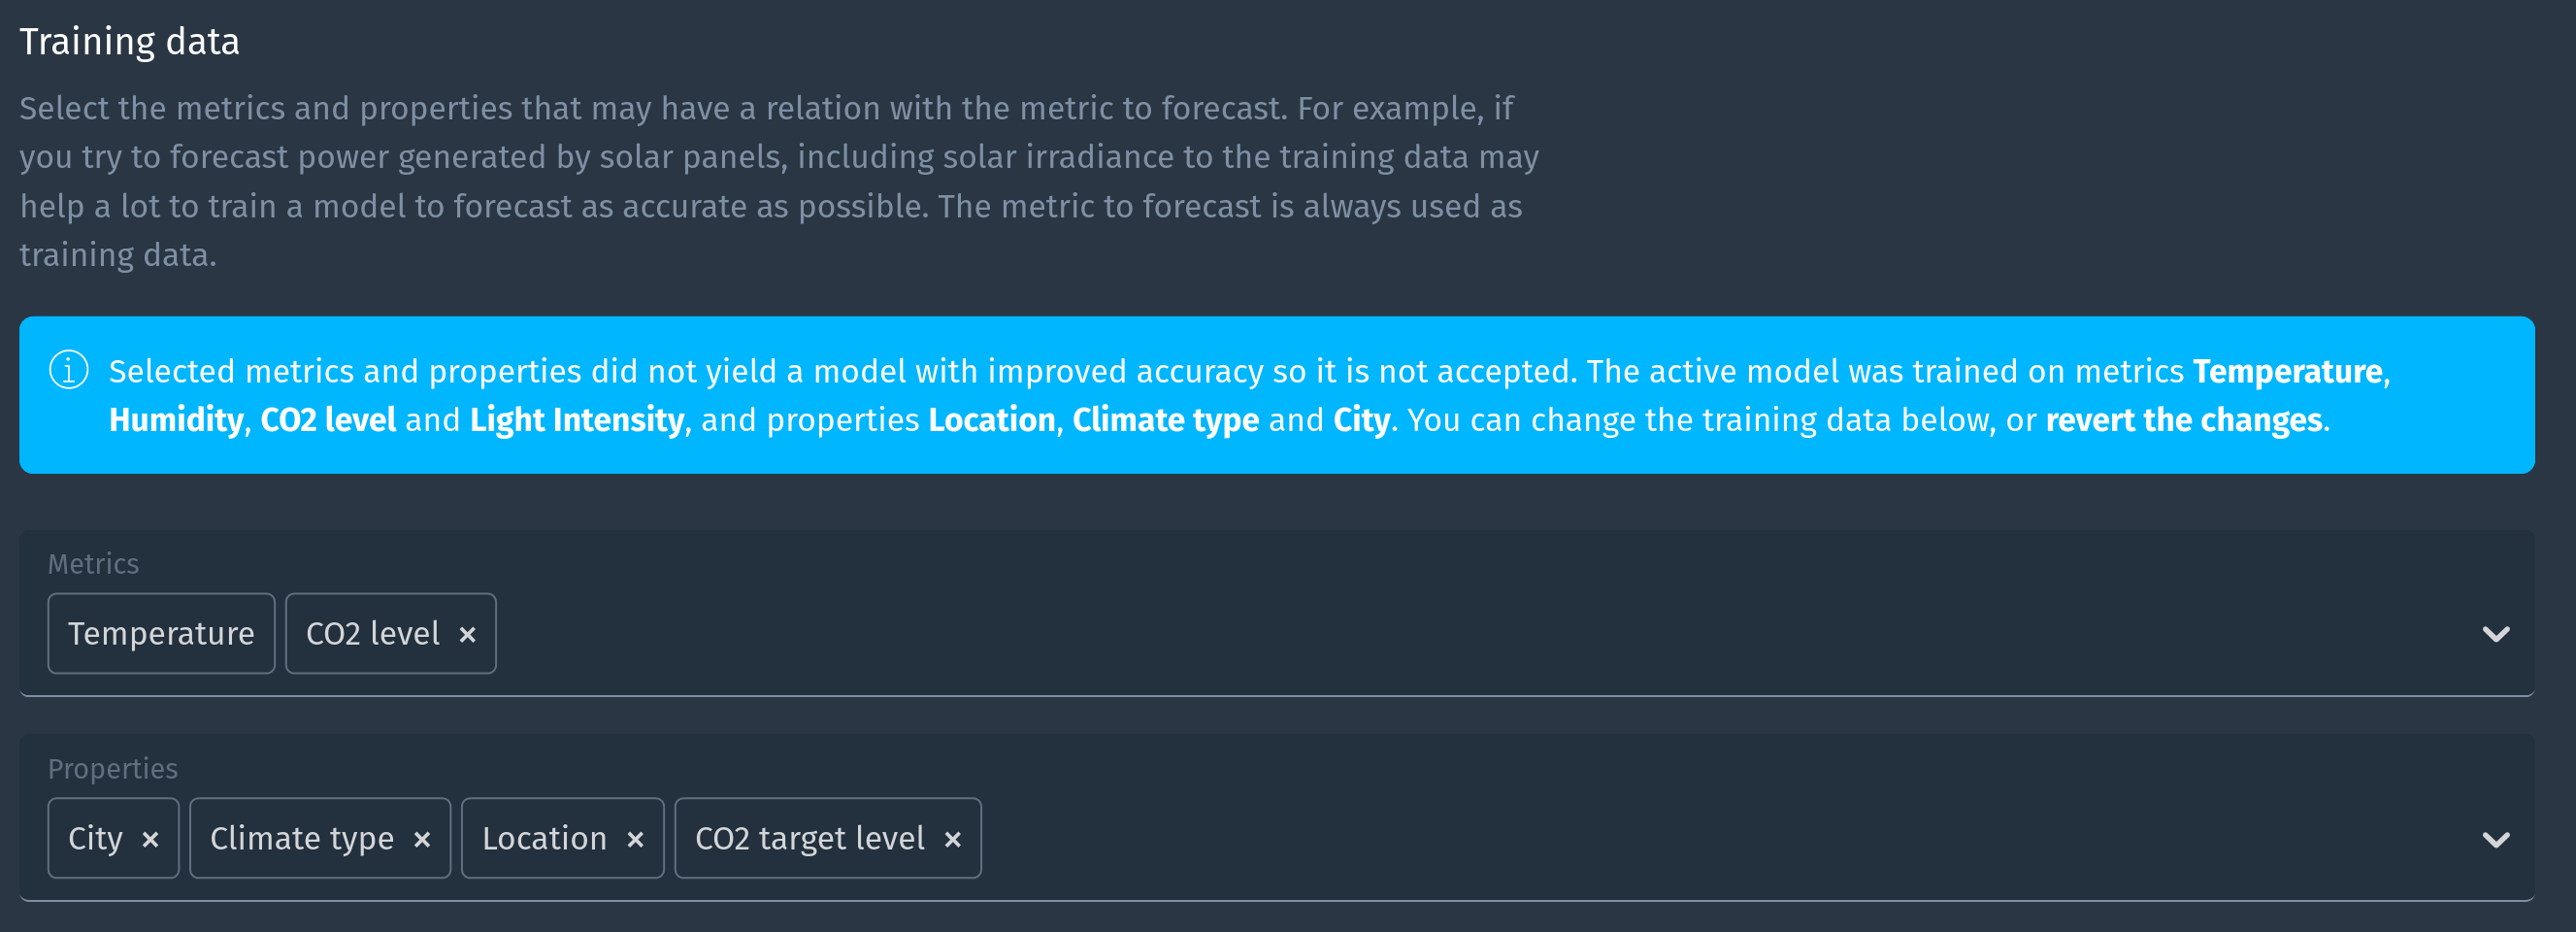Remove the Climate type property
This screenshot has height=932, width=2576.
tap(422, 838)
